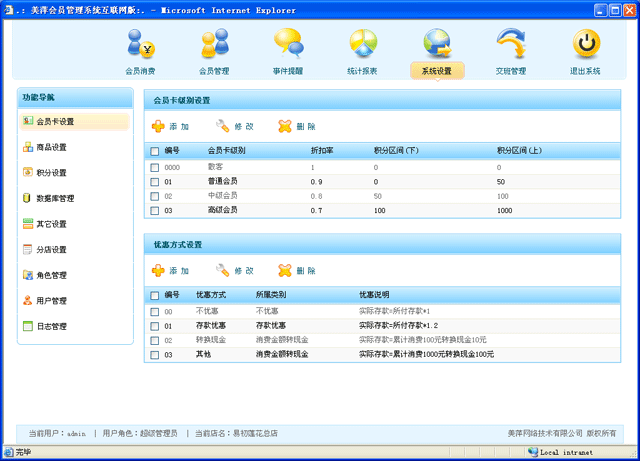Click the 积分设置 sidebar icon
This screenshot has height=461, width=640.
coord(28,172)
